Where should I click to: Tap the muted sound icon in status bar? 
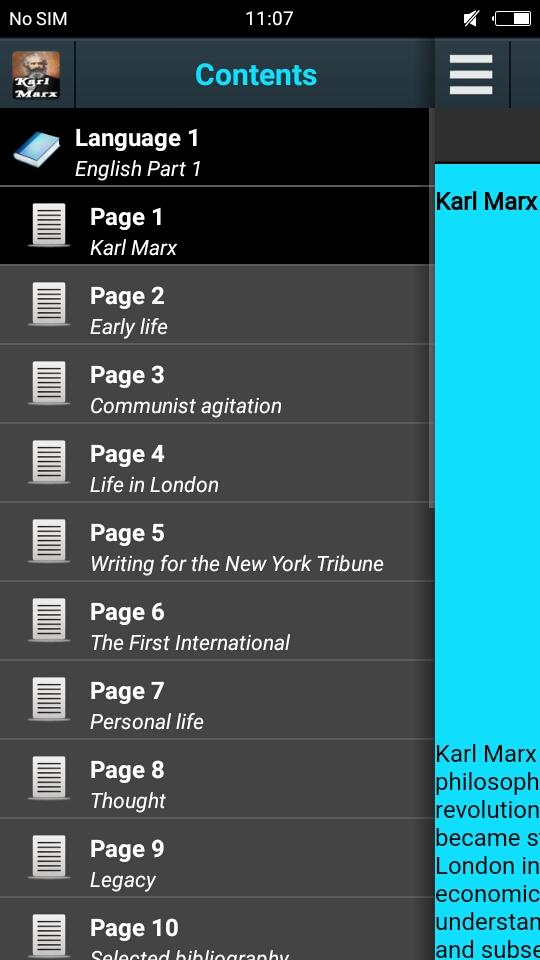(x=470, y=19)
